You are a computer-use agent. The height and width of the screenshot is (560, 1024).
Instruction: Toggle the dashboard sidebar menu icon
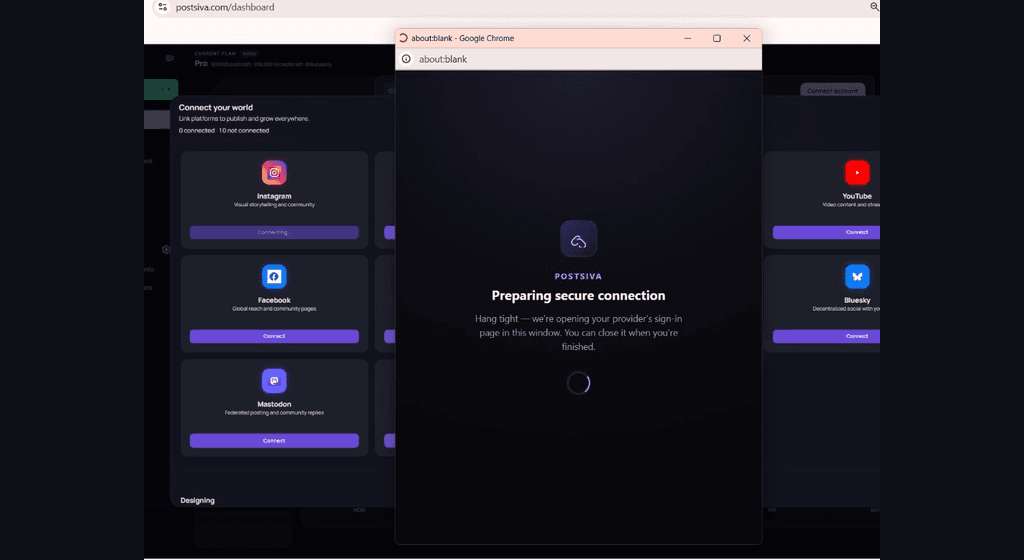(x=170, y=58)
